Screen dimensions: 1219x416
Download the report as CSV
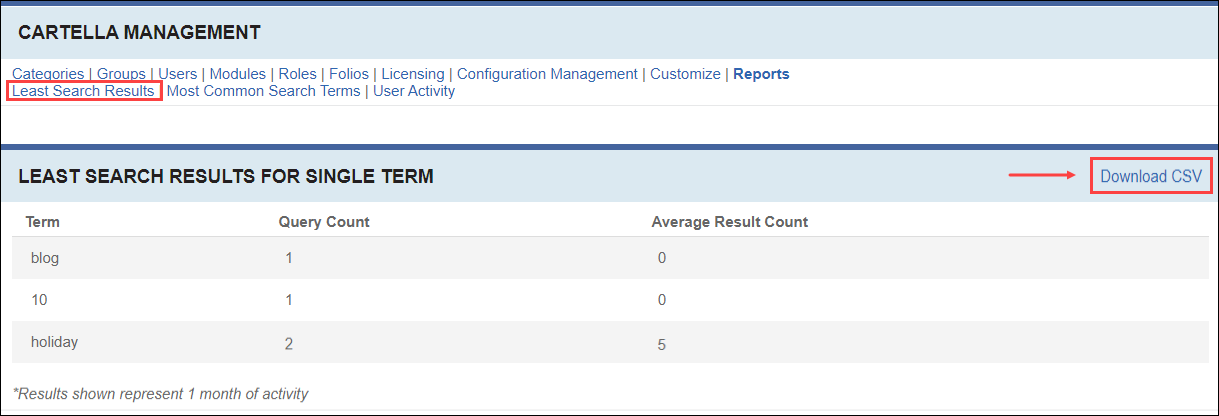pos(1151,176)
